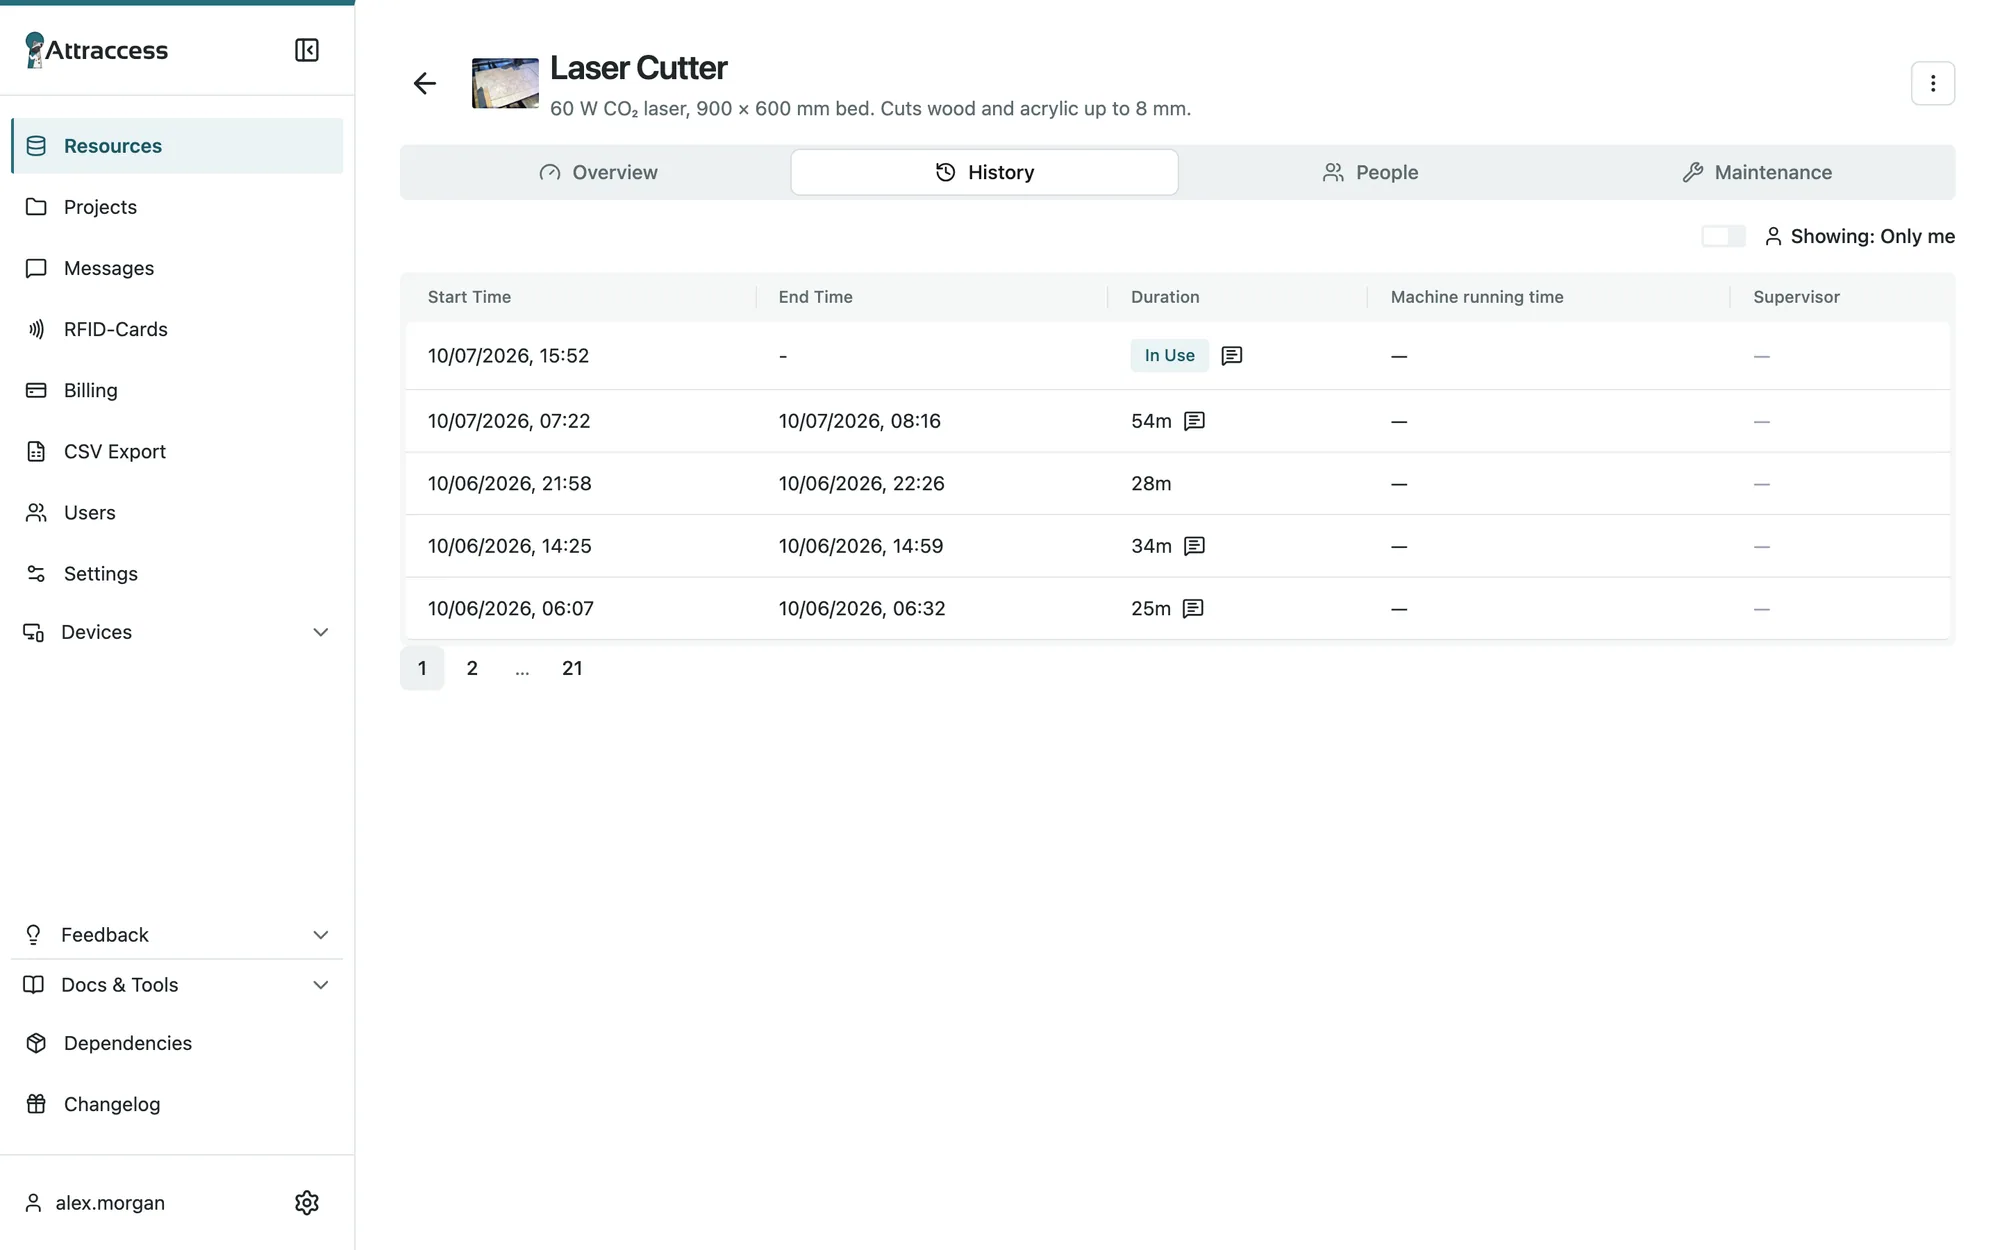The image size is (2000, 1250).
Task: Open note icon beside 25m duration
Action: 1193,609
